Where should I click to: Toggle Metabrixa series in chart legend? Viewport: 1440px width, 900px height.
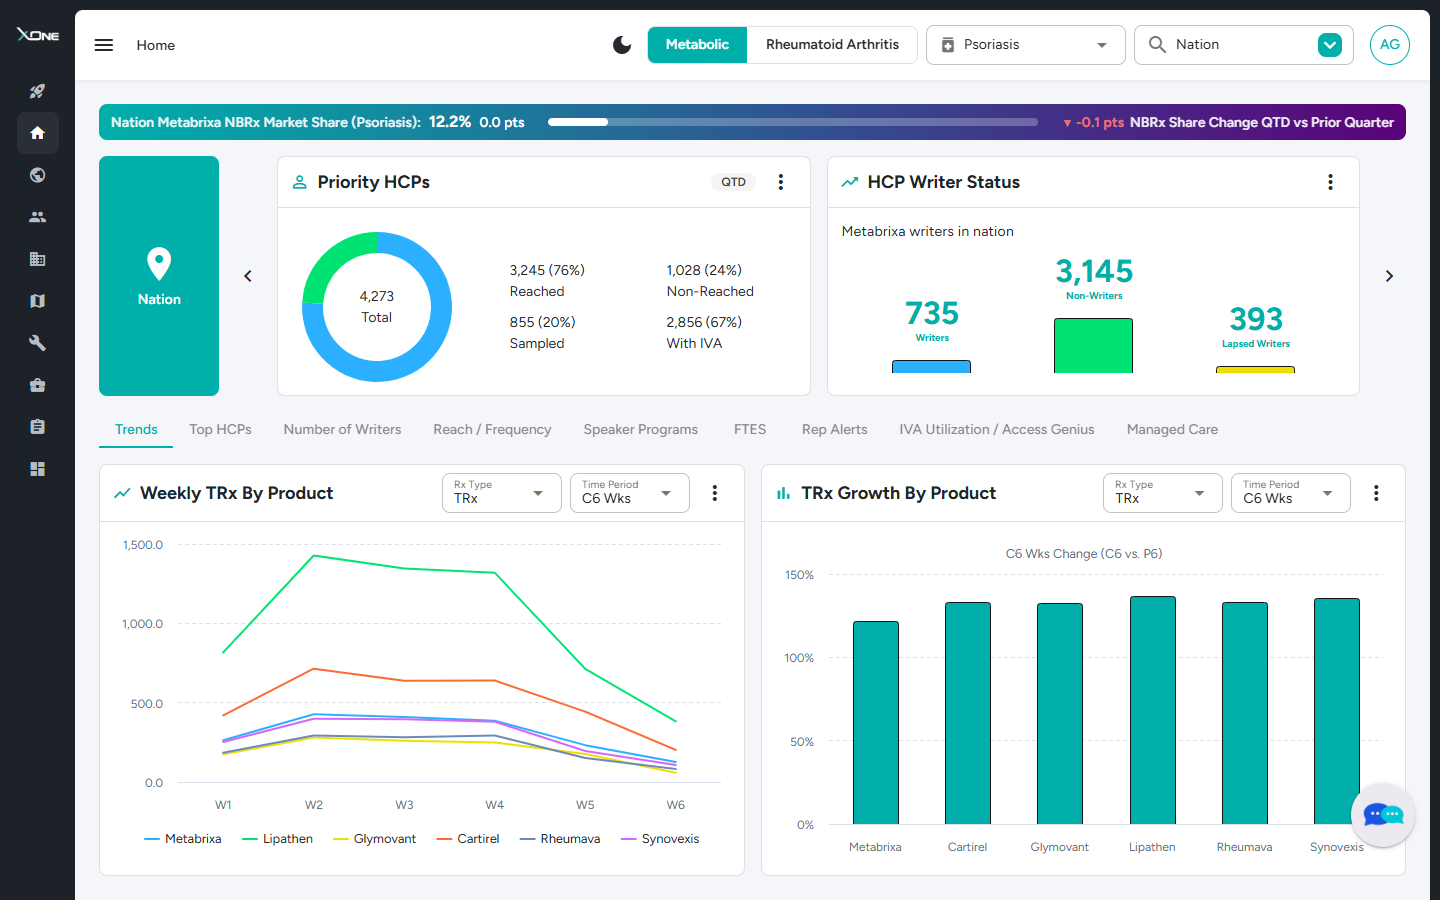pyautogui.click(x=183, y=839)
